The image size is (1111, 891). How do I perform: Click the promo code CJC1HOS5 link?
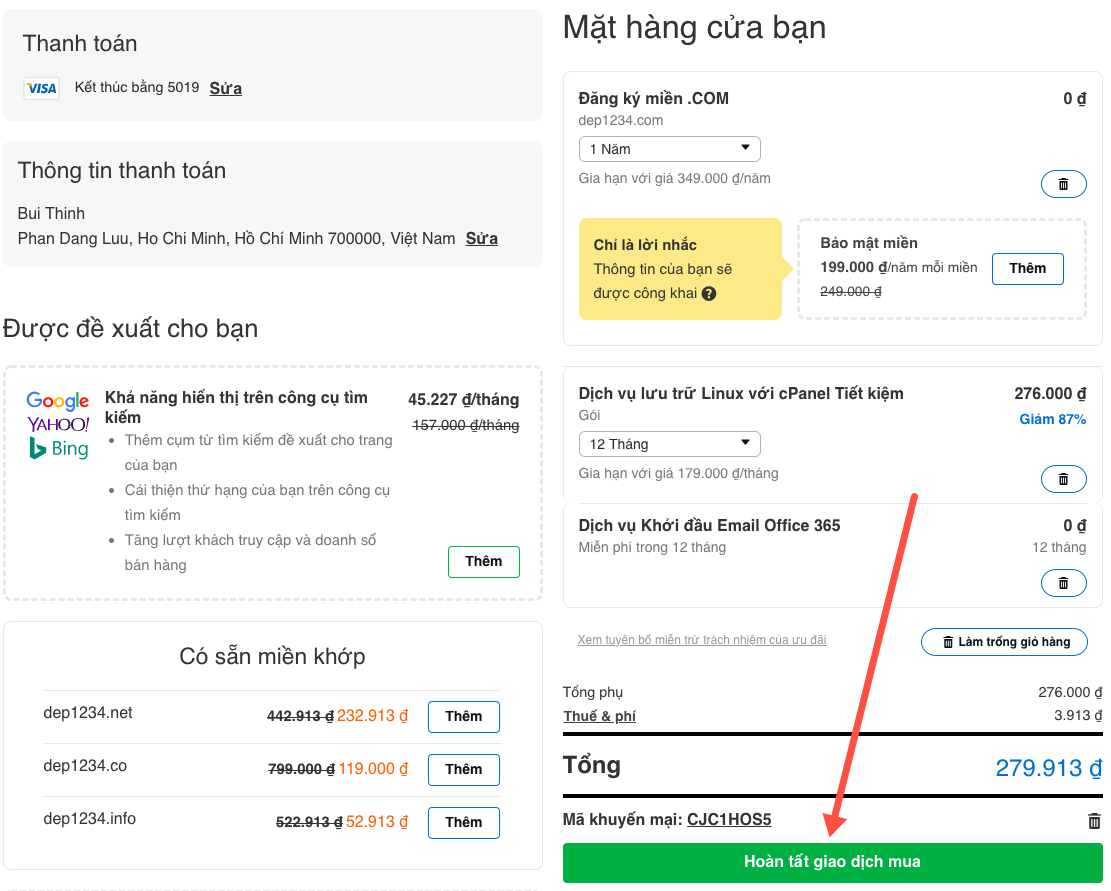coord(729,819)
